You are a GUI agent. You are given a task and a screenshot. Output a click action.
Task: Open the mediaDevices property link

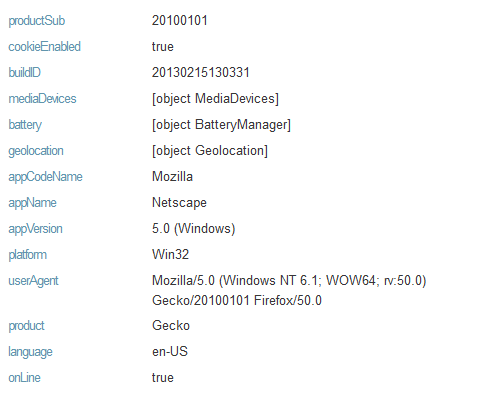(42, 99)
